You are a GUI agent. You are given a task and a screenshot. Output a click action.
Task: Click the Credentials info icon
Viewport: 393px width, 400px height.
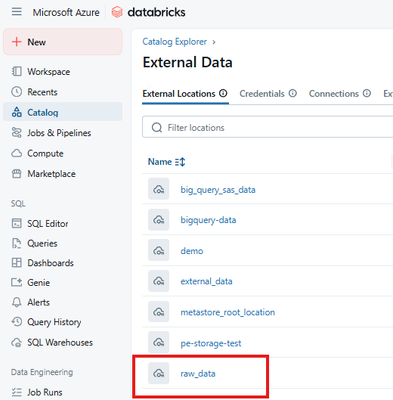(x=293, y=93)
